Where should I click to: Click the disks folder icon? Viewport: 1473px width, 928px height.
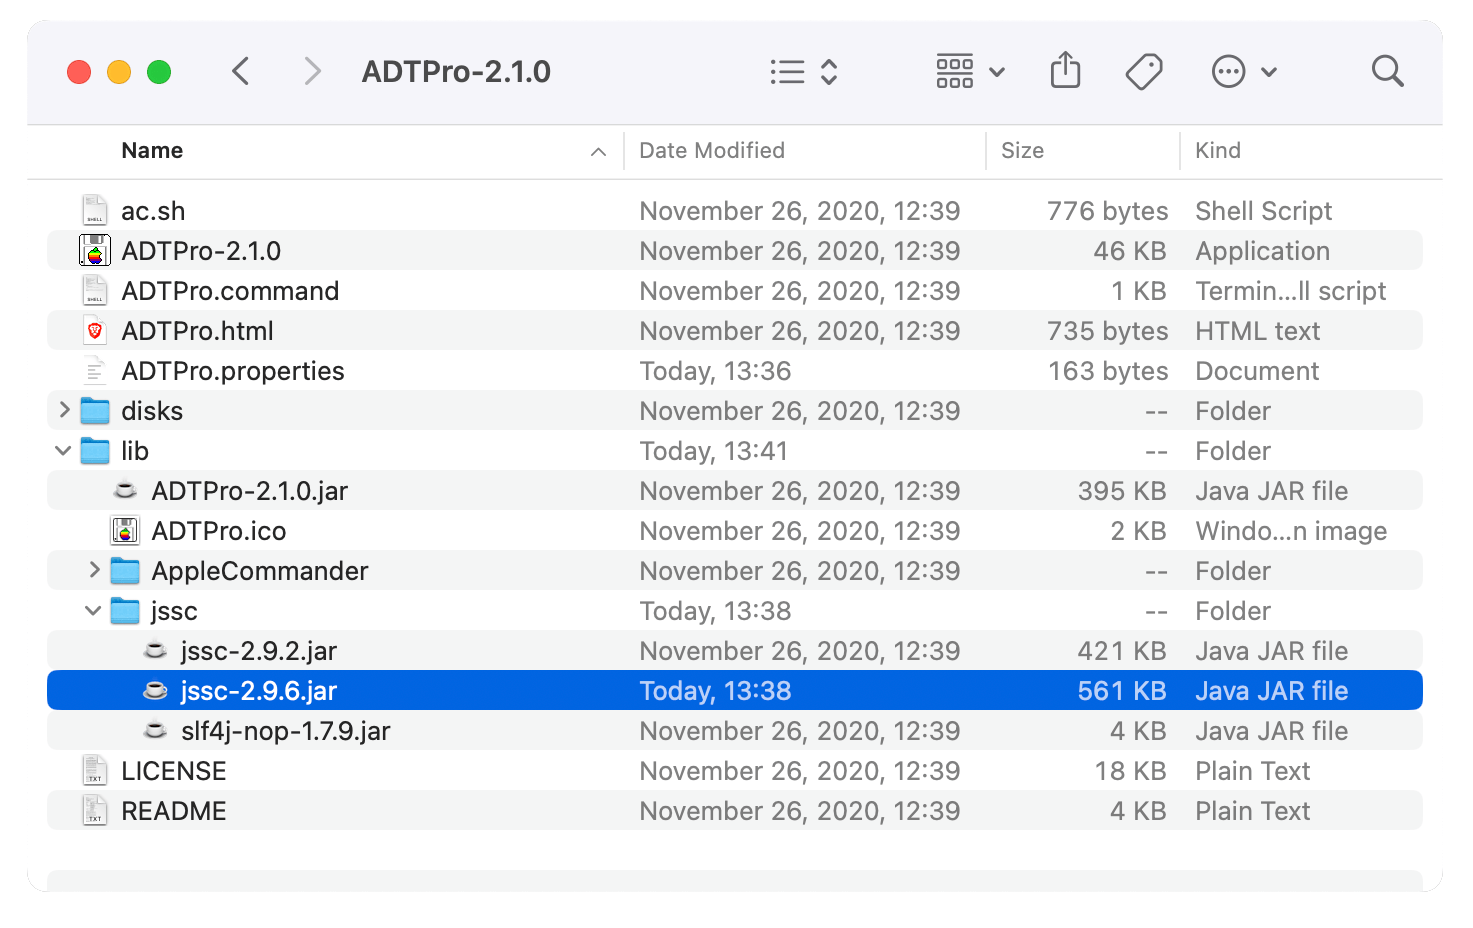coord(95,410)
